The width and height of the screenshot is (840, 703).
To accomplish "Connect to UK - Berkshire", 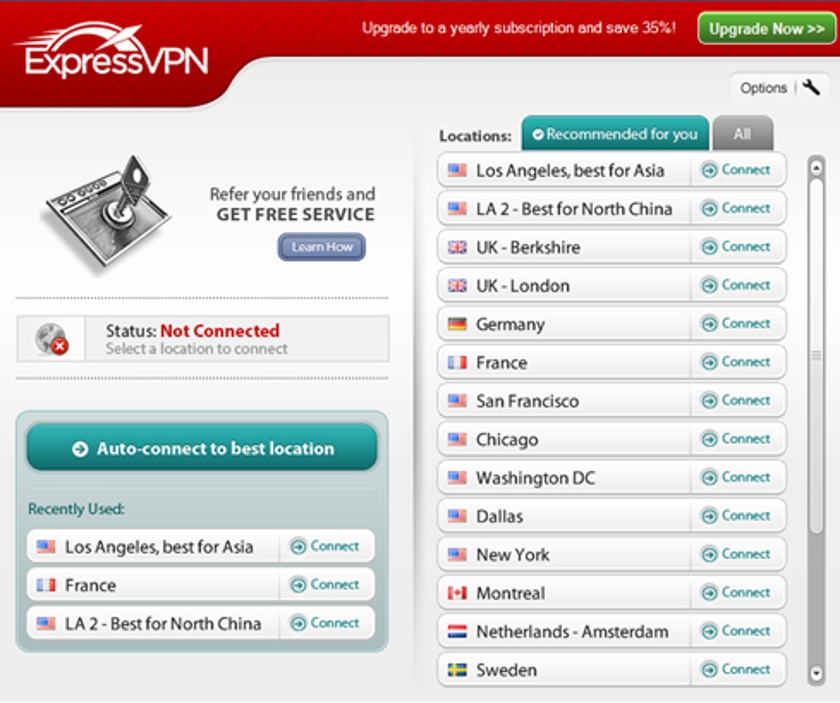I will pyautogui.click(x=737, y=246).
